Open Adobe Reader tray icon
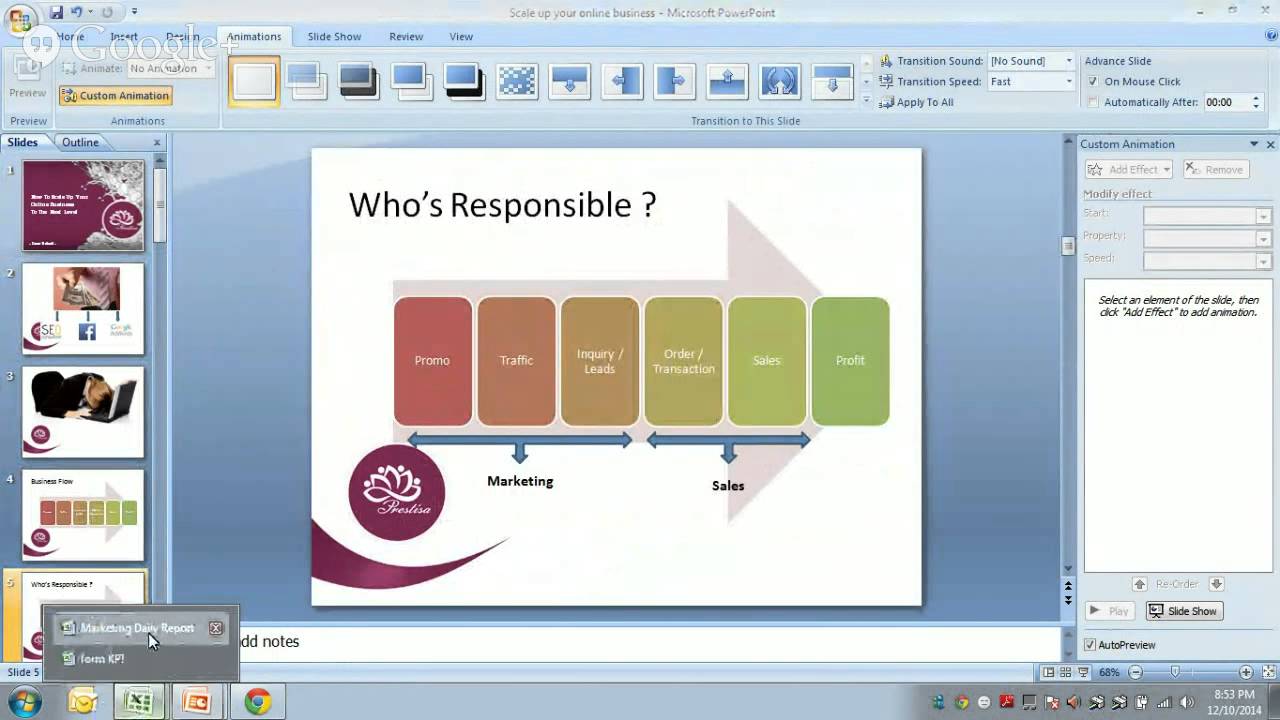The width and height of the screenshot is (1280, 720). tap(1007, 702)
